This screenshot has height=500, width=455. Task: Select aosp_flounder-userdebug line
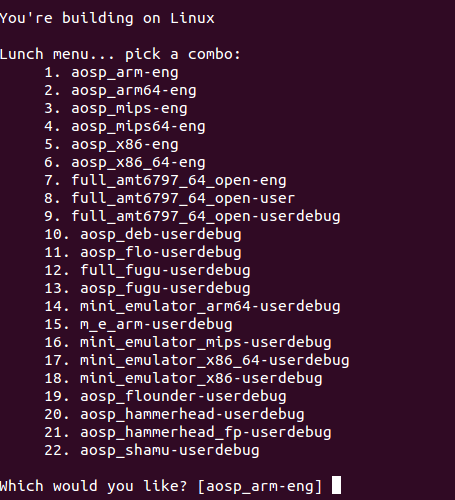pos(183,397)
